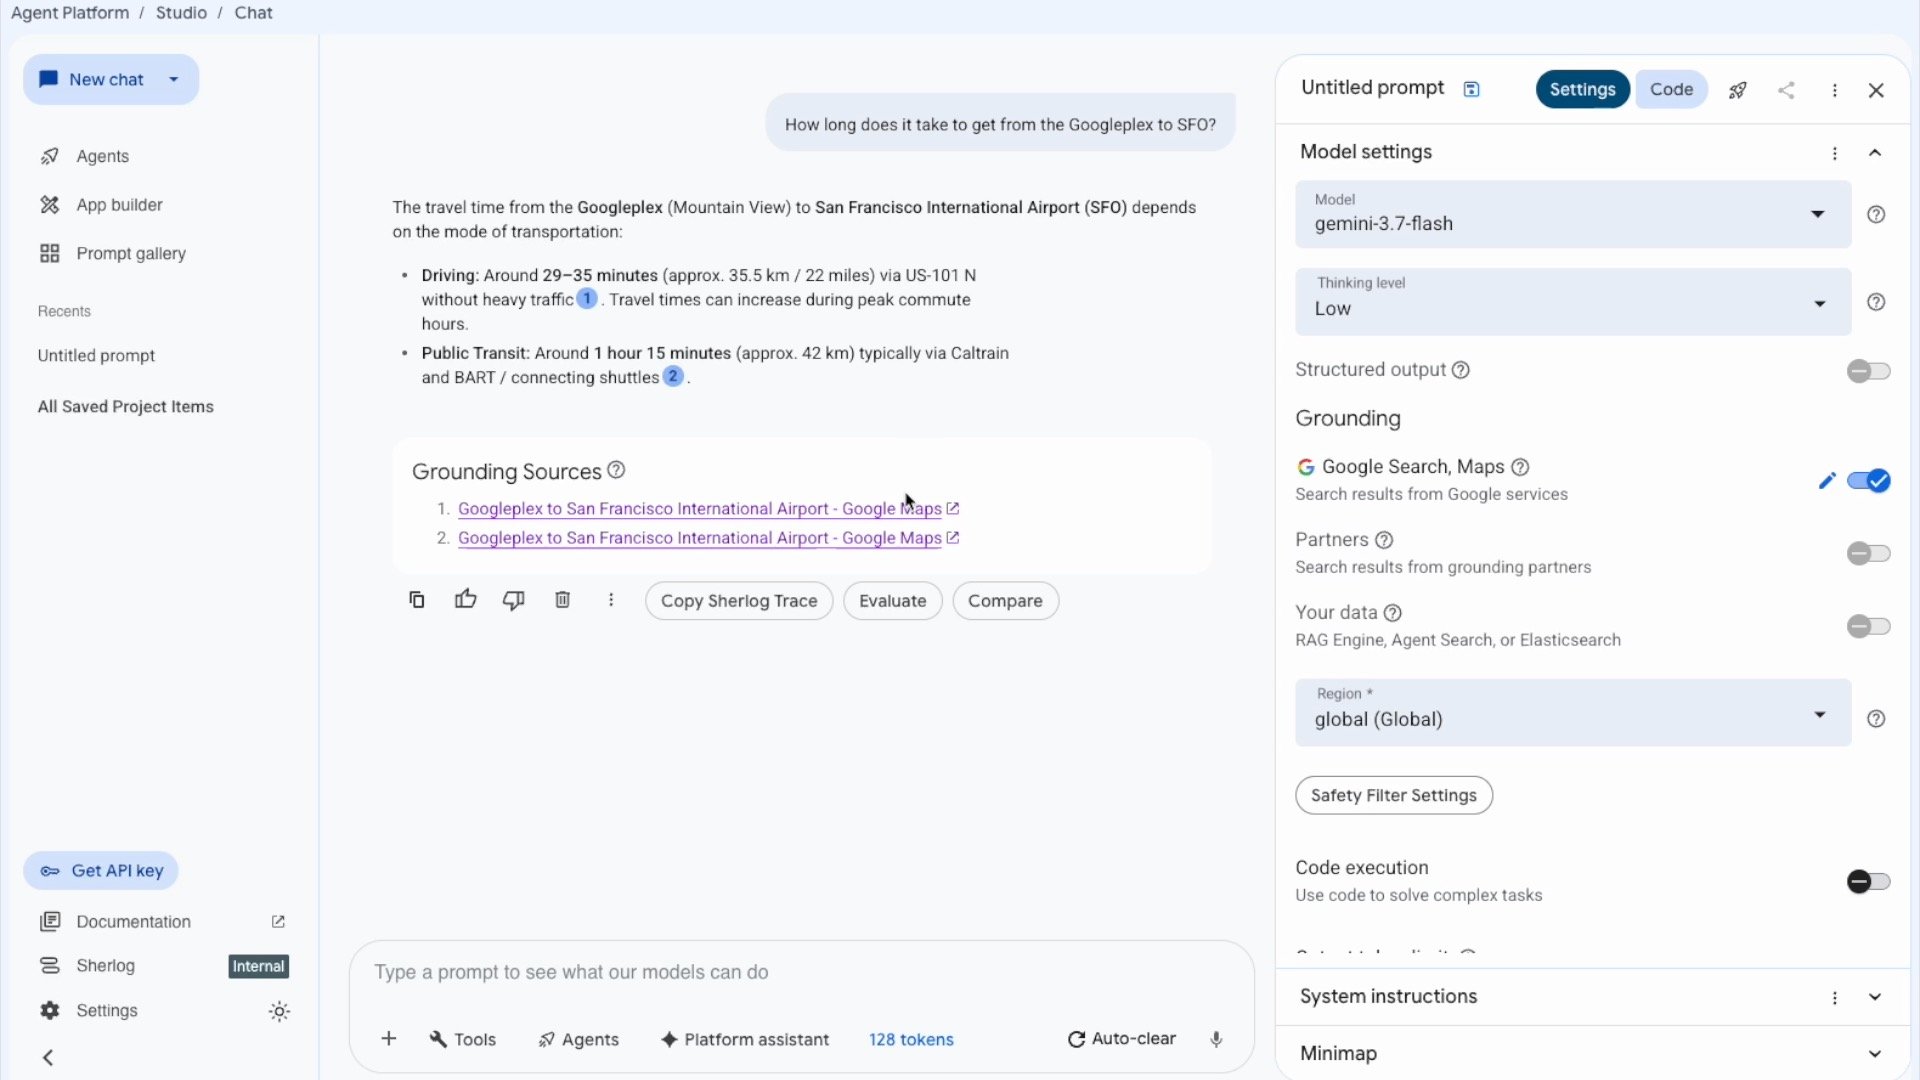Click help icon next to Region dropdown
Image resolution: width=1920 pixels, height=1080 pixels.
[x=1876, y=719]
